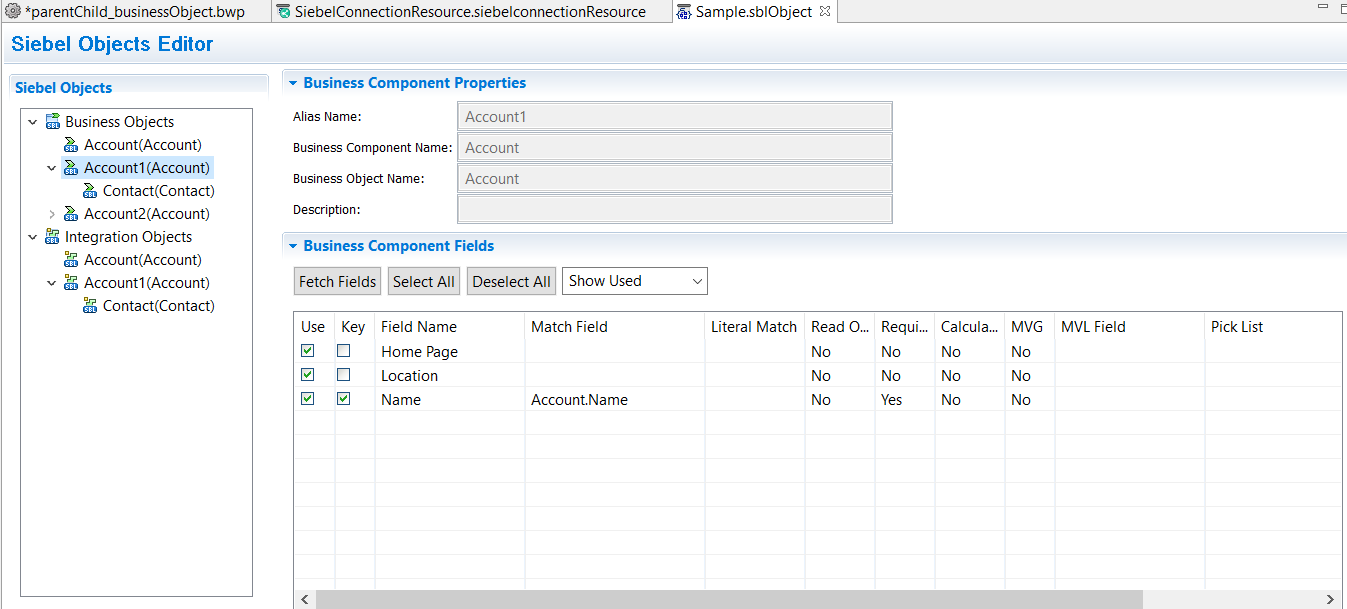
Task: Collapse the Business Objects tree node
Action: pyautogui.click(x=33, y=122)
